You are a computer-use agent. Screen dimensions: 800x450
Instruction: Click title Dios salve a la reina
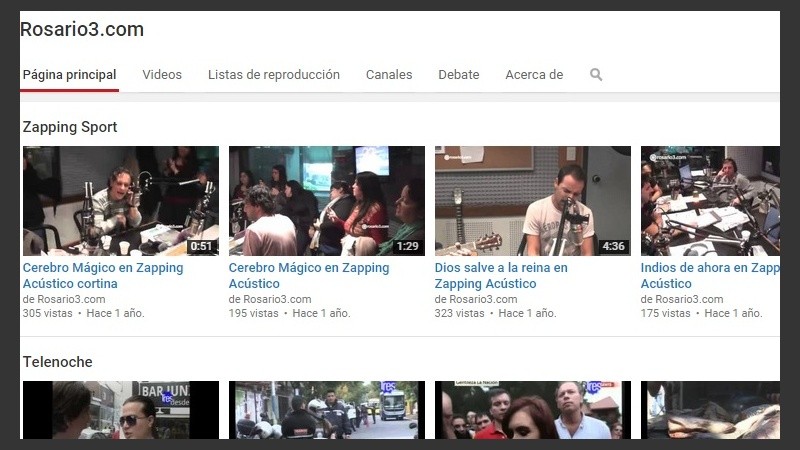point(500,276)
